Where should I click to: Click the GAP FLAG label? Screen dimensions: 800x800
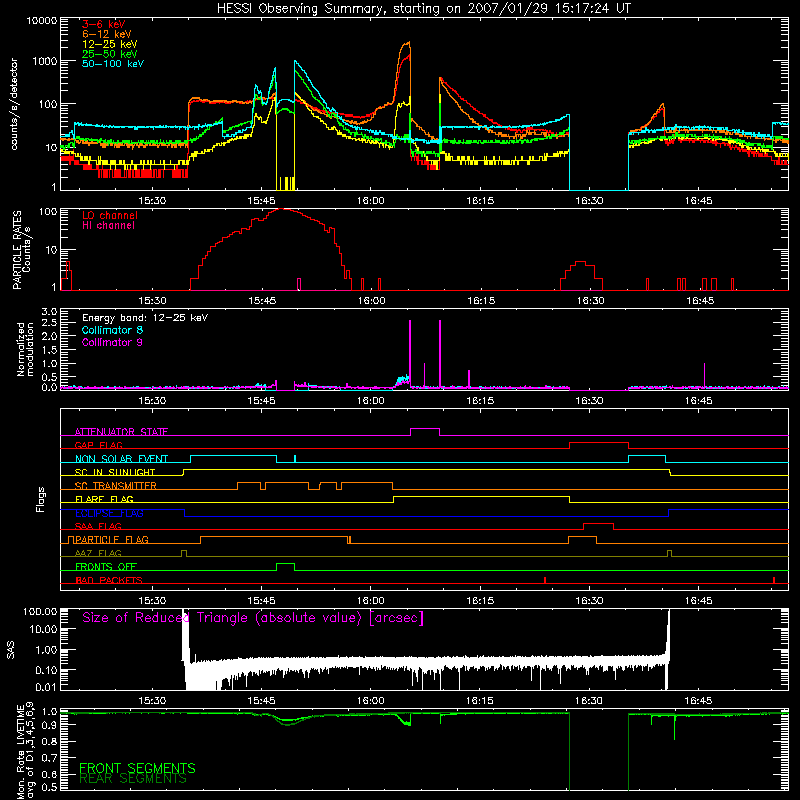pyautogui.click(x=98, y=445)
